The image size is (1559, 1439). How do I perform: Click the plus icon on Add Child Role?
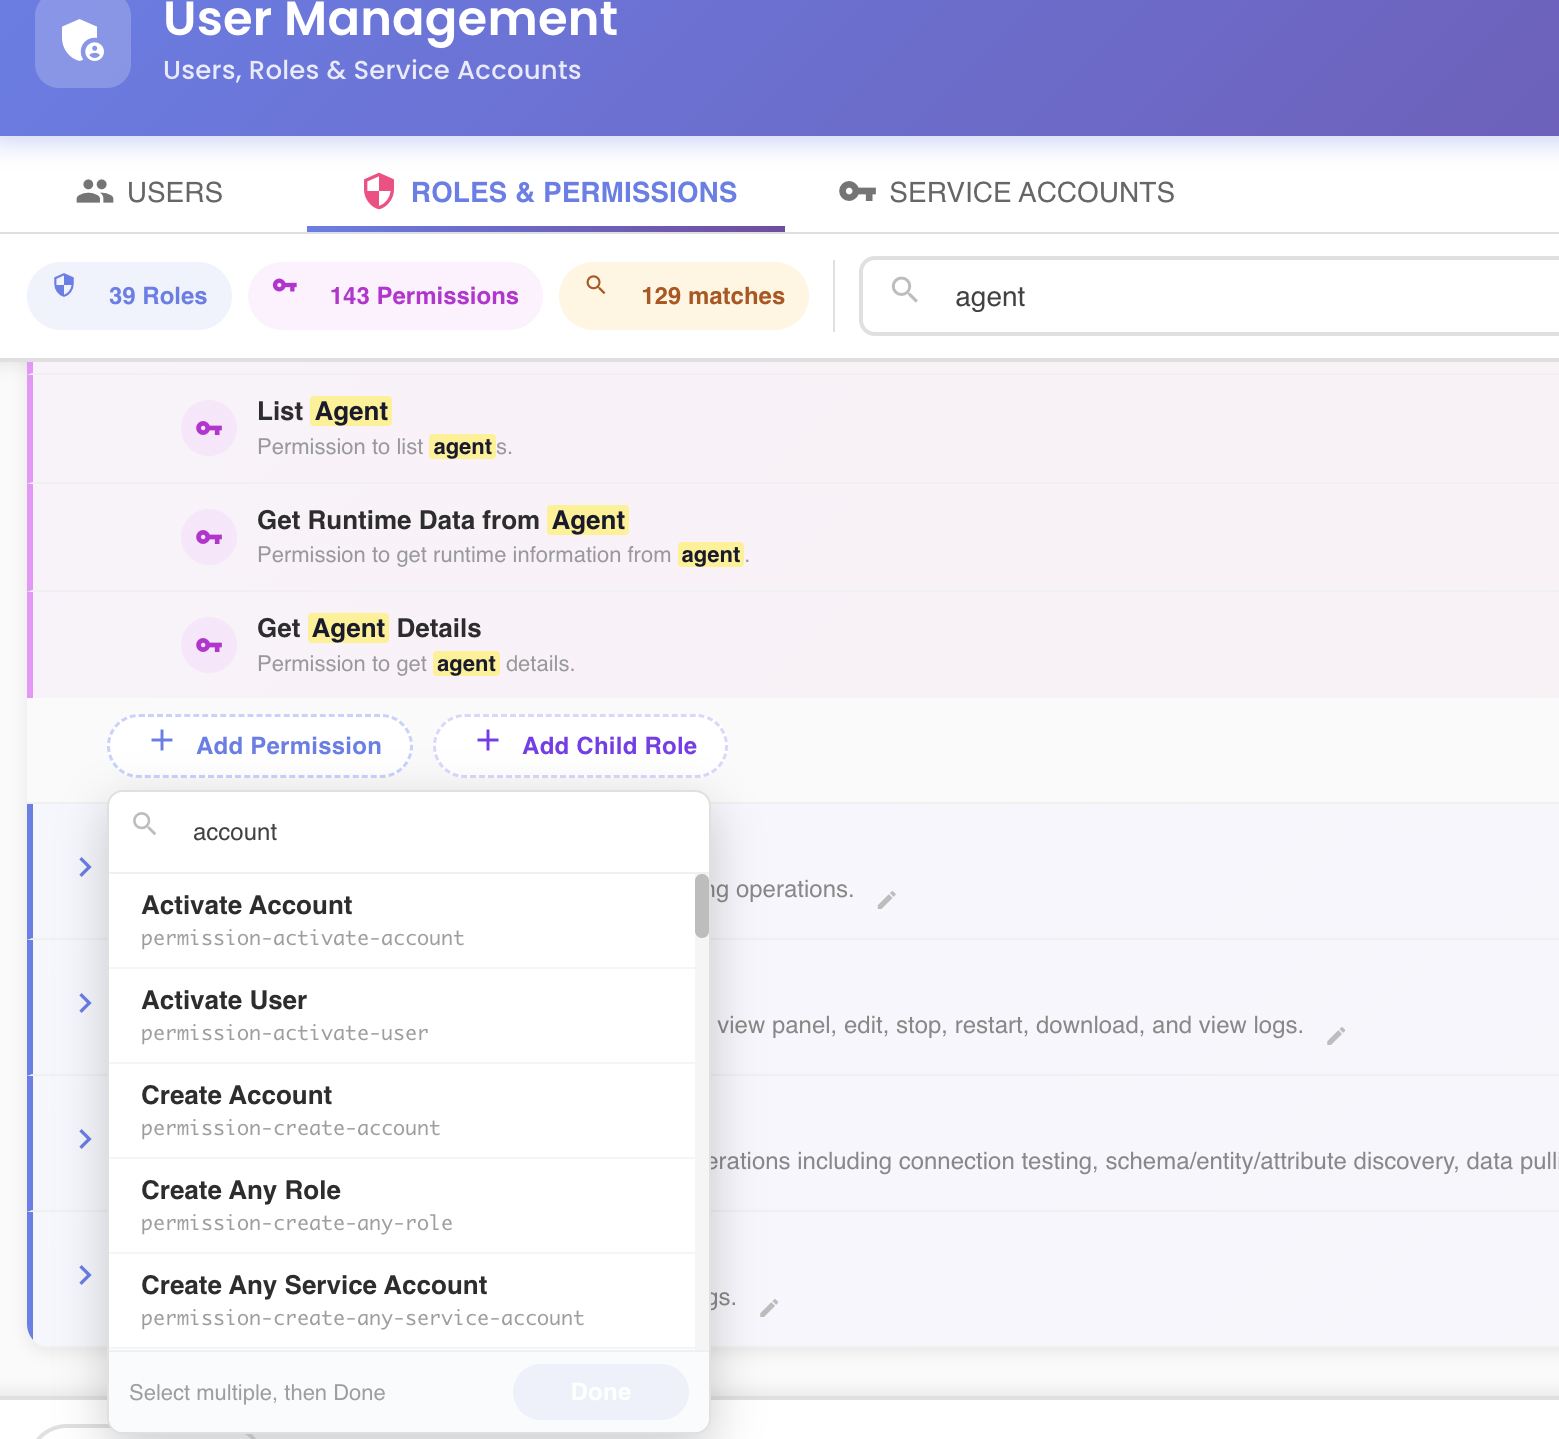[x=488, y=741]
